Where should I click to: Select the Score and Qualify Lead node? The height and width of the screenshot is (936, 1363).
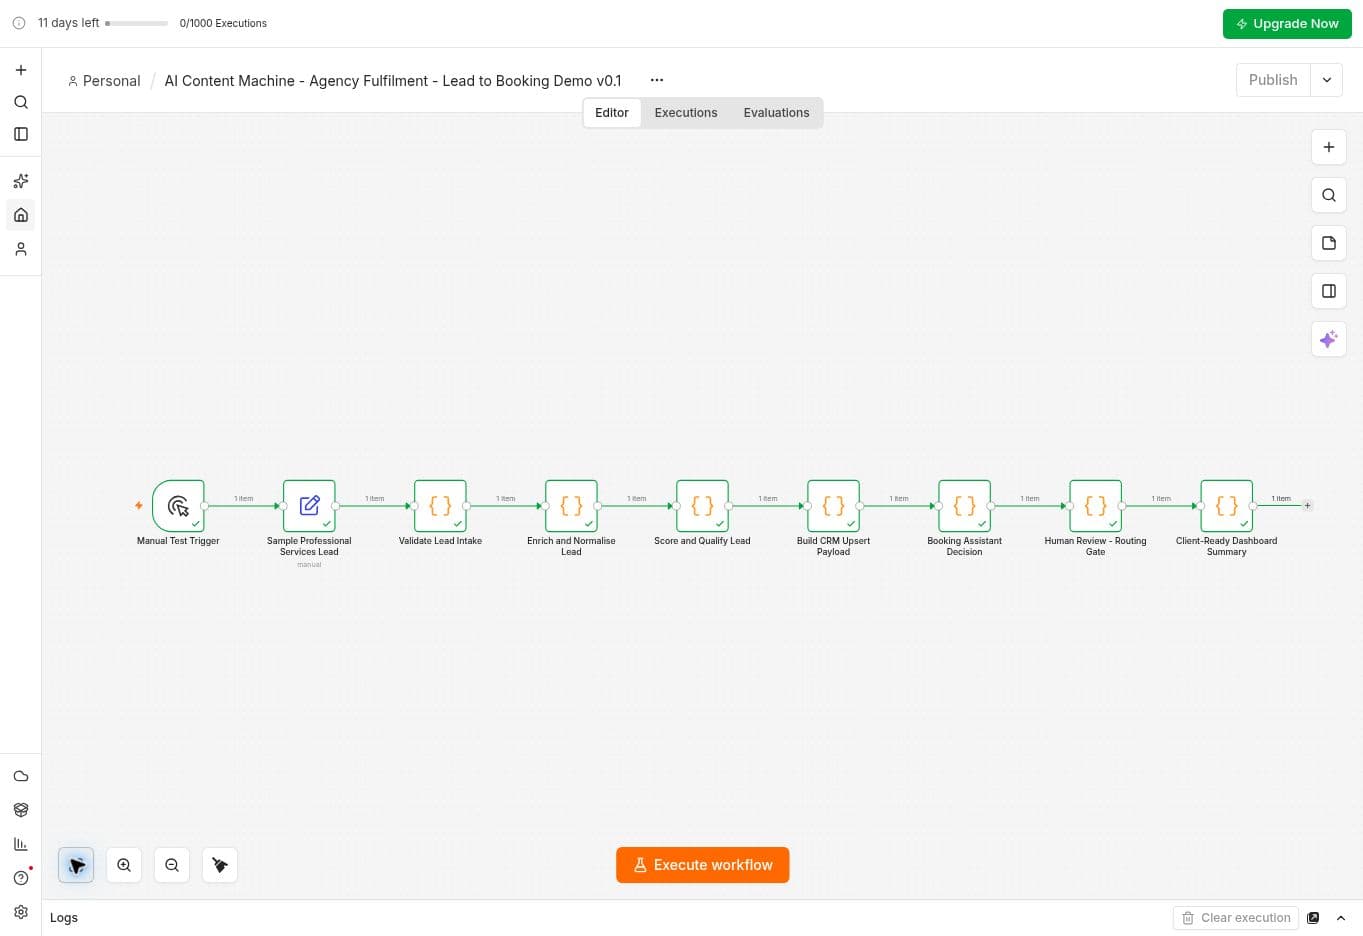click(702, 506)
